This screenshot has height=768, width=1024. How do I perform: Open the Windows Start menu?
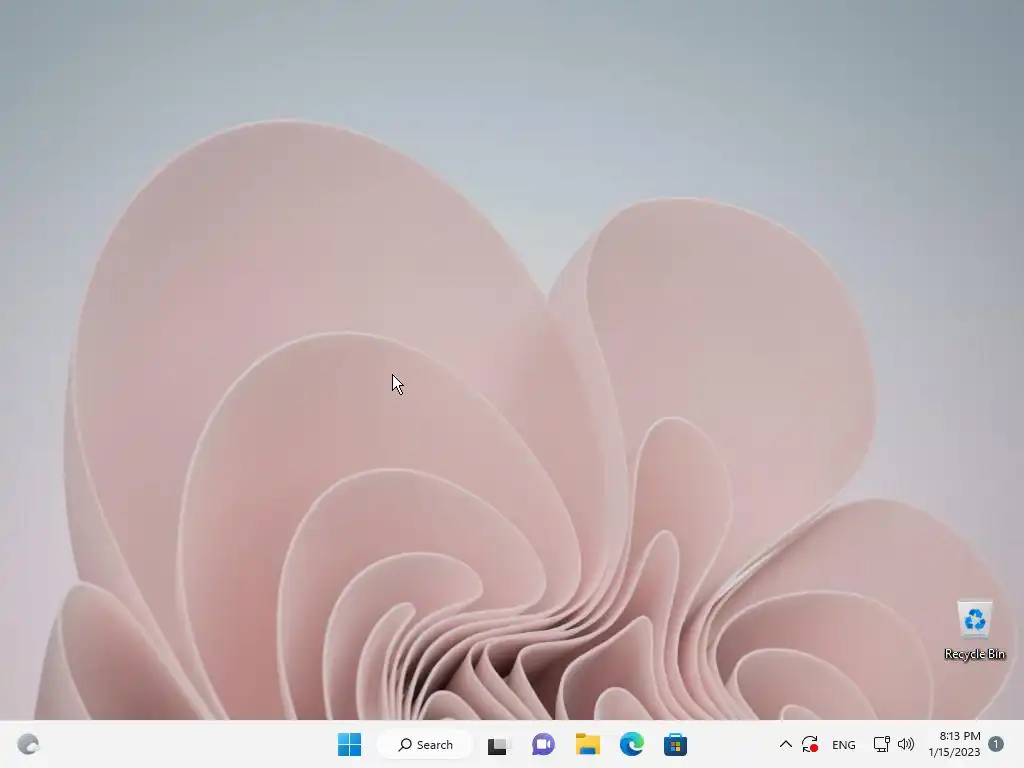tap(349, 744)
